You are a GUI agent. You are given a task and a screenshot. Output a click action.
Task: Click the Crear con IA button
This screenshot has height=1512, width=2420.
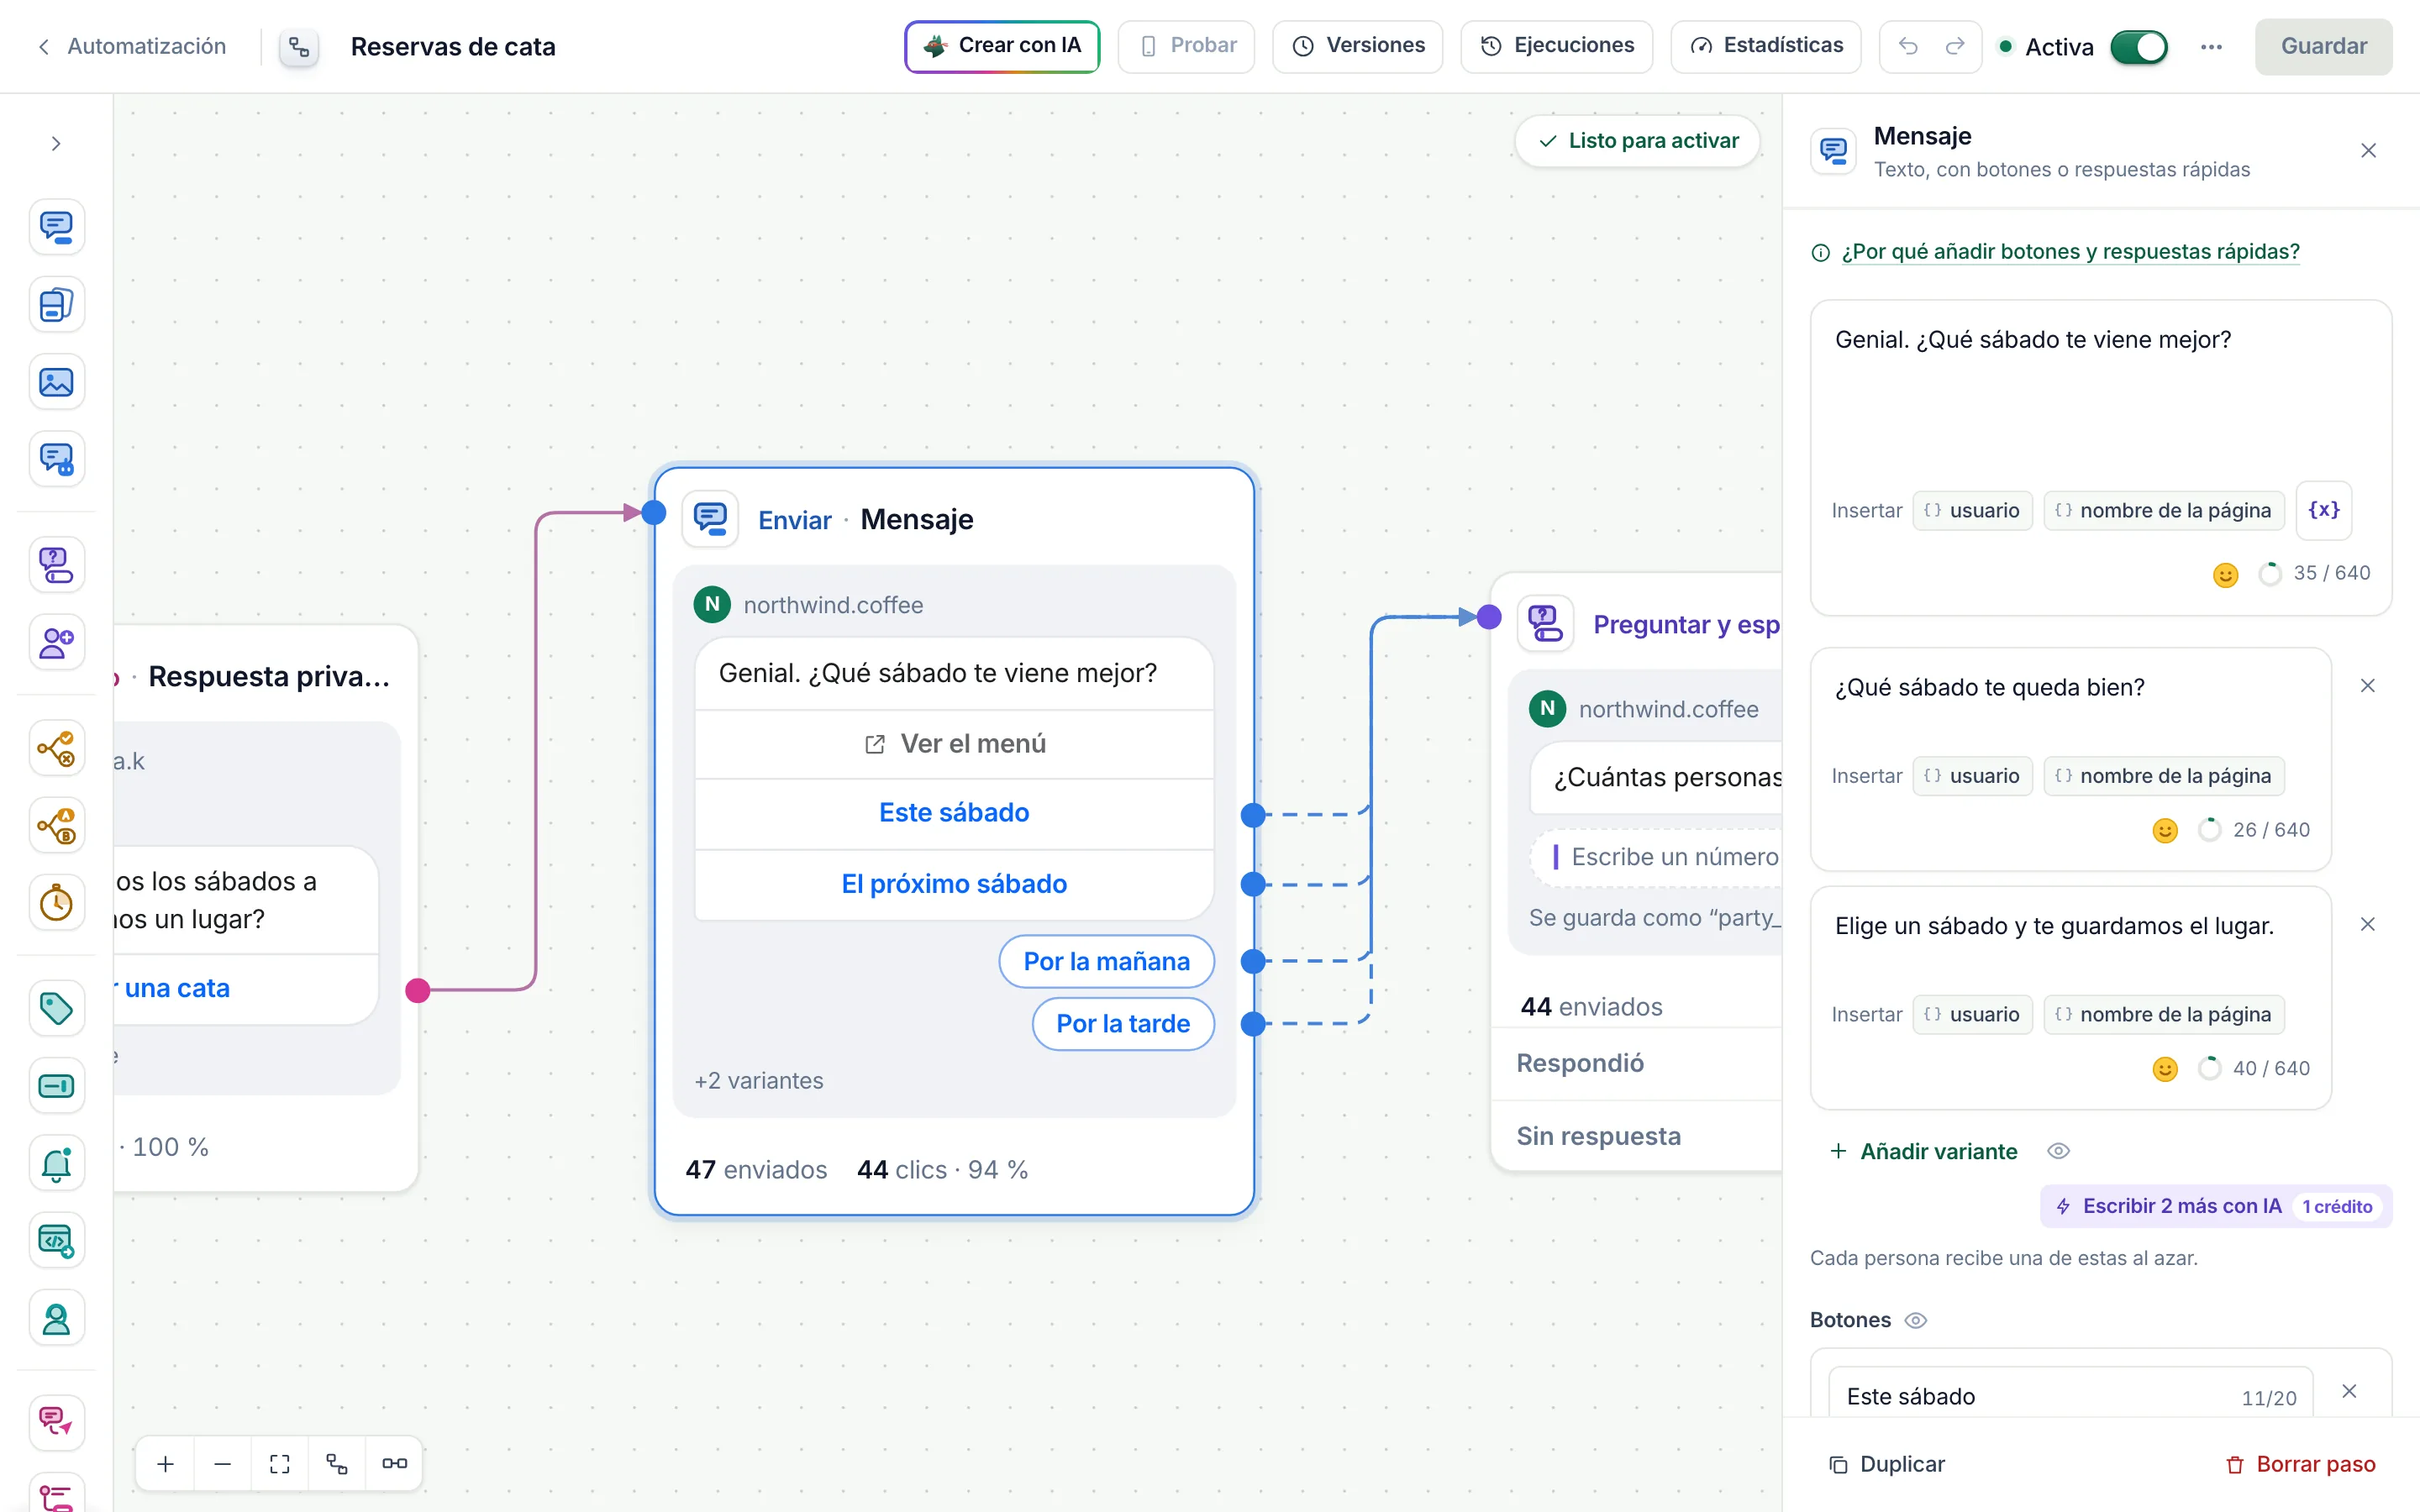coord(1002,46)
